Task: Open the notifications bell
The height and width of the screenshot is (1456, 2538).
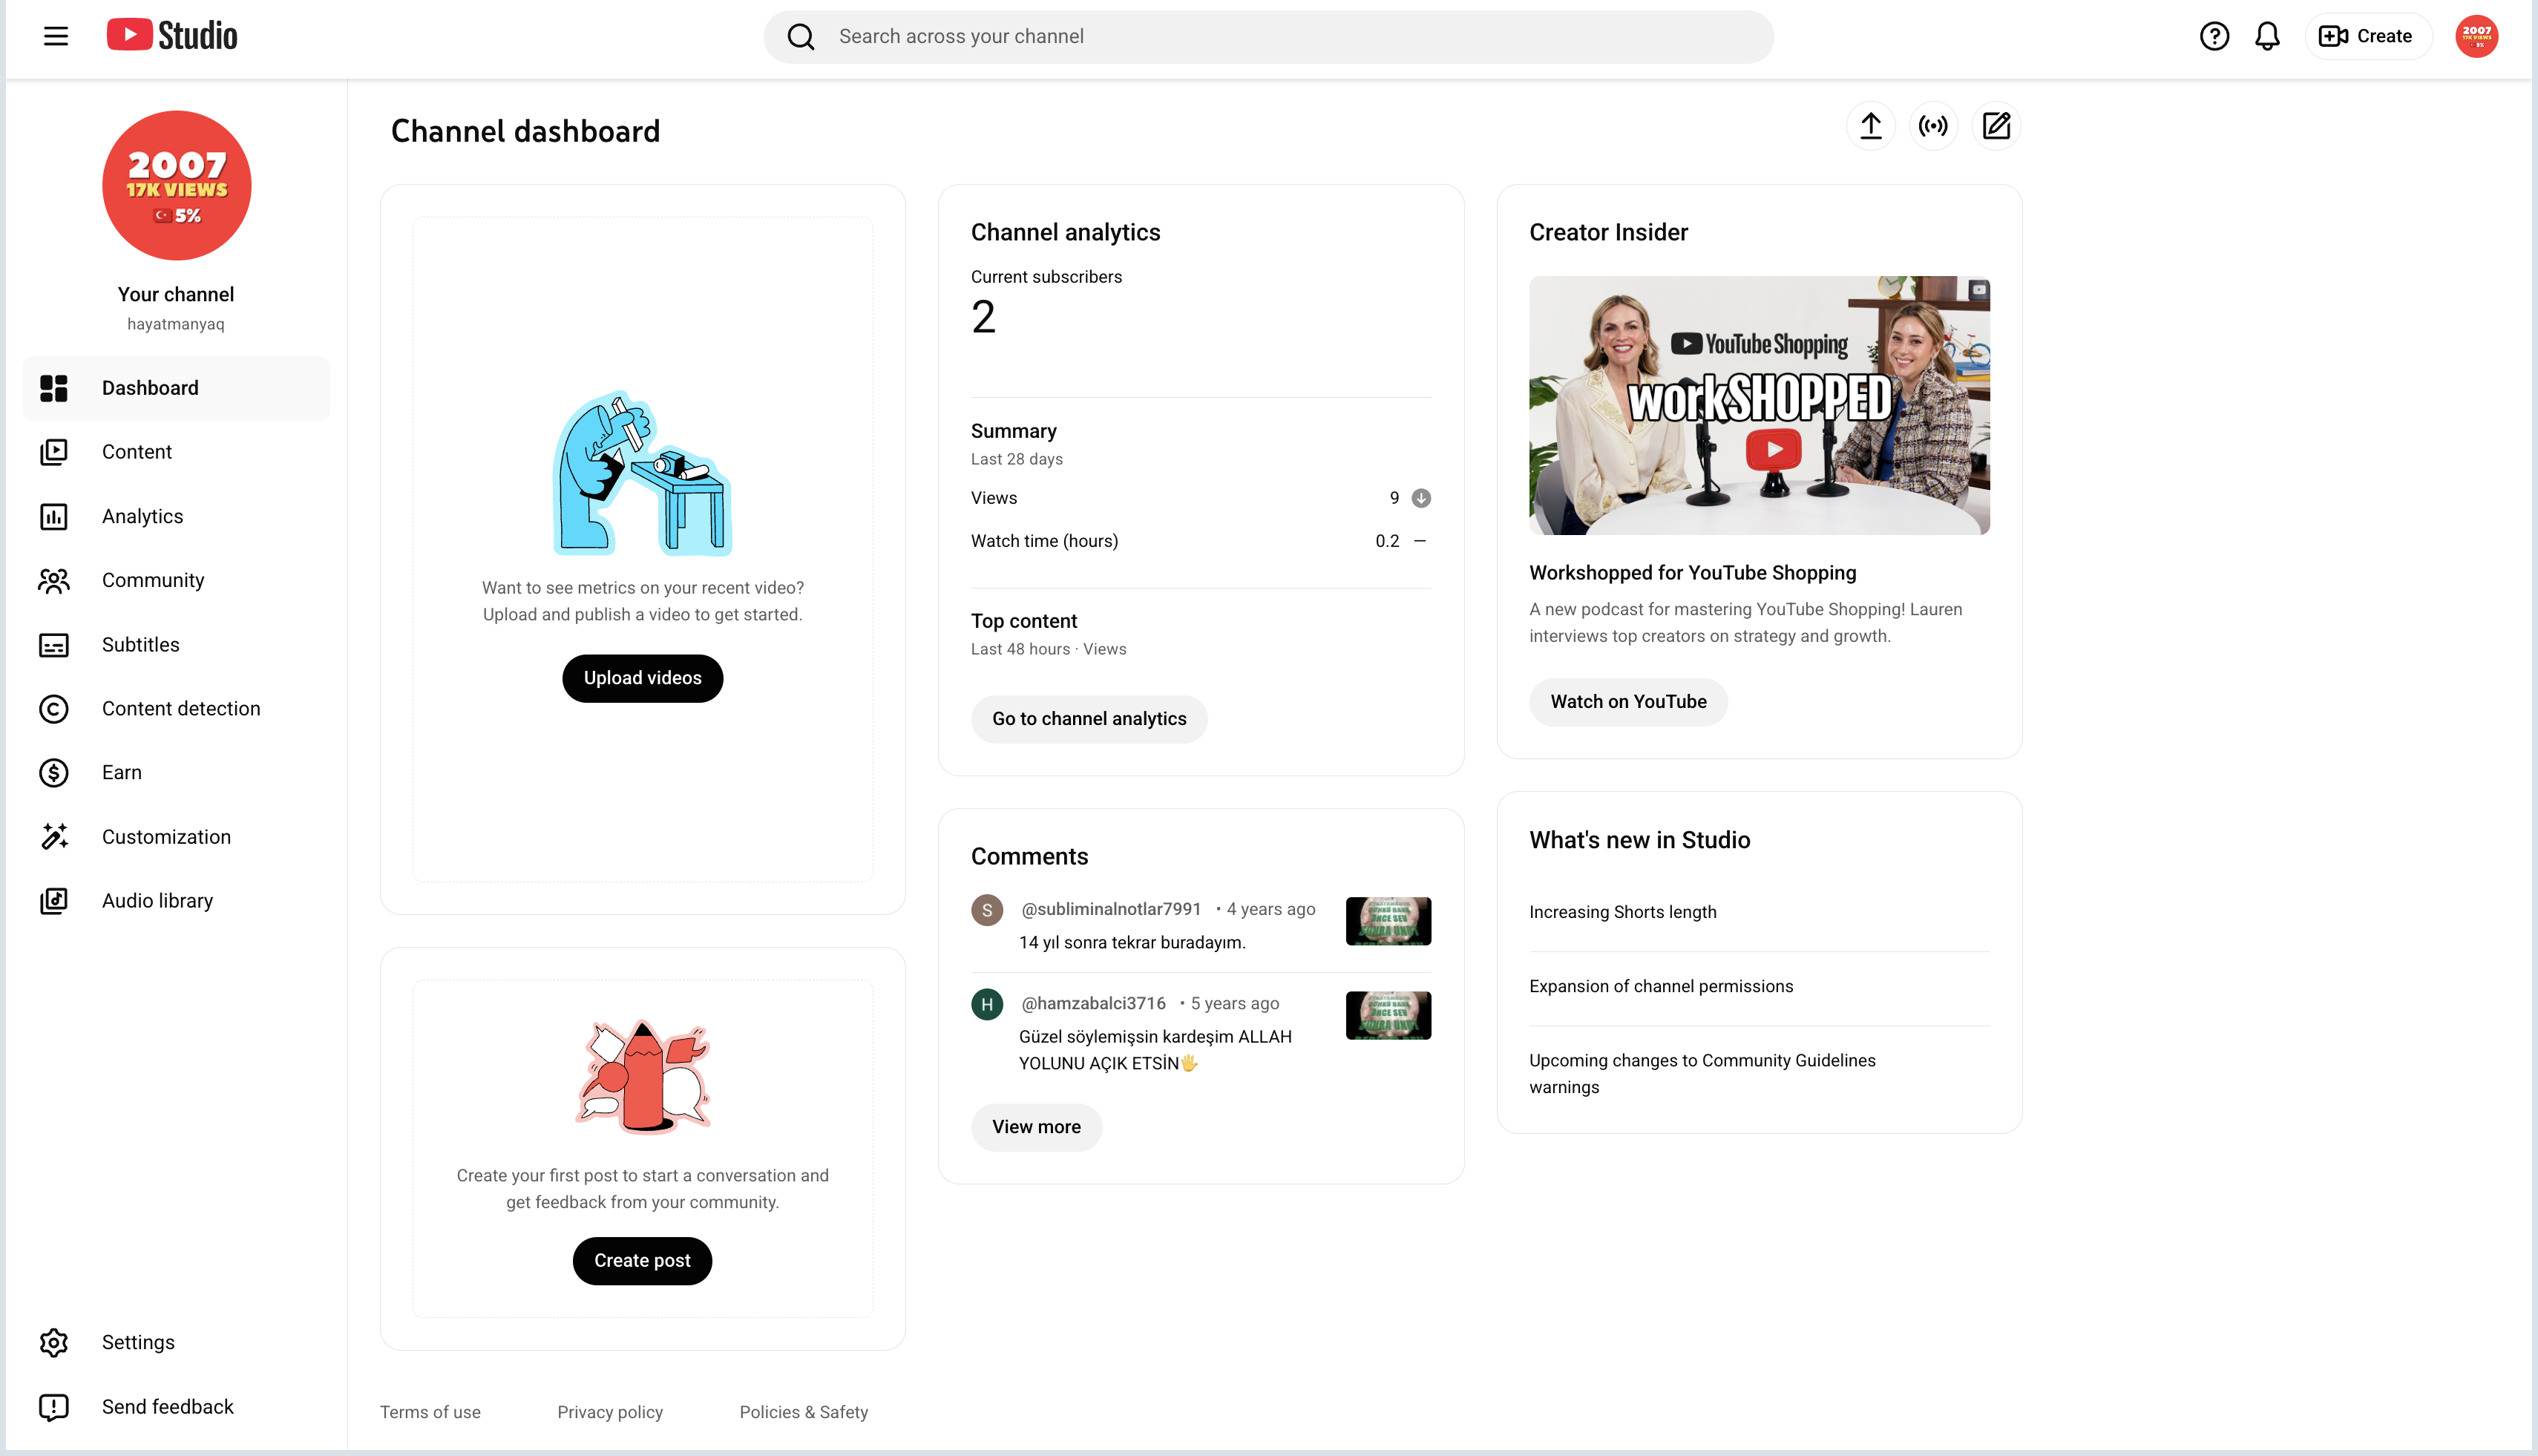Action: 2267,36
